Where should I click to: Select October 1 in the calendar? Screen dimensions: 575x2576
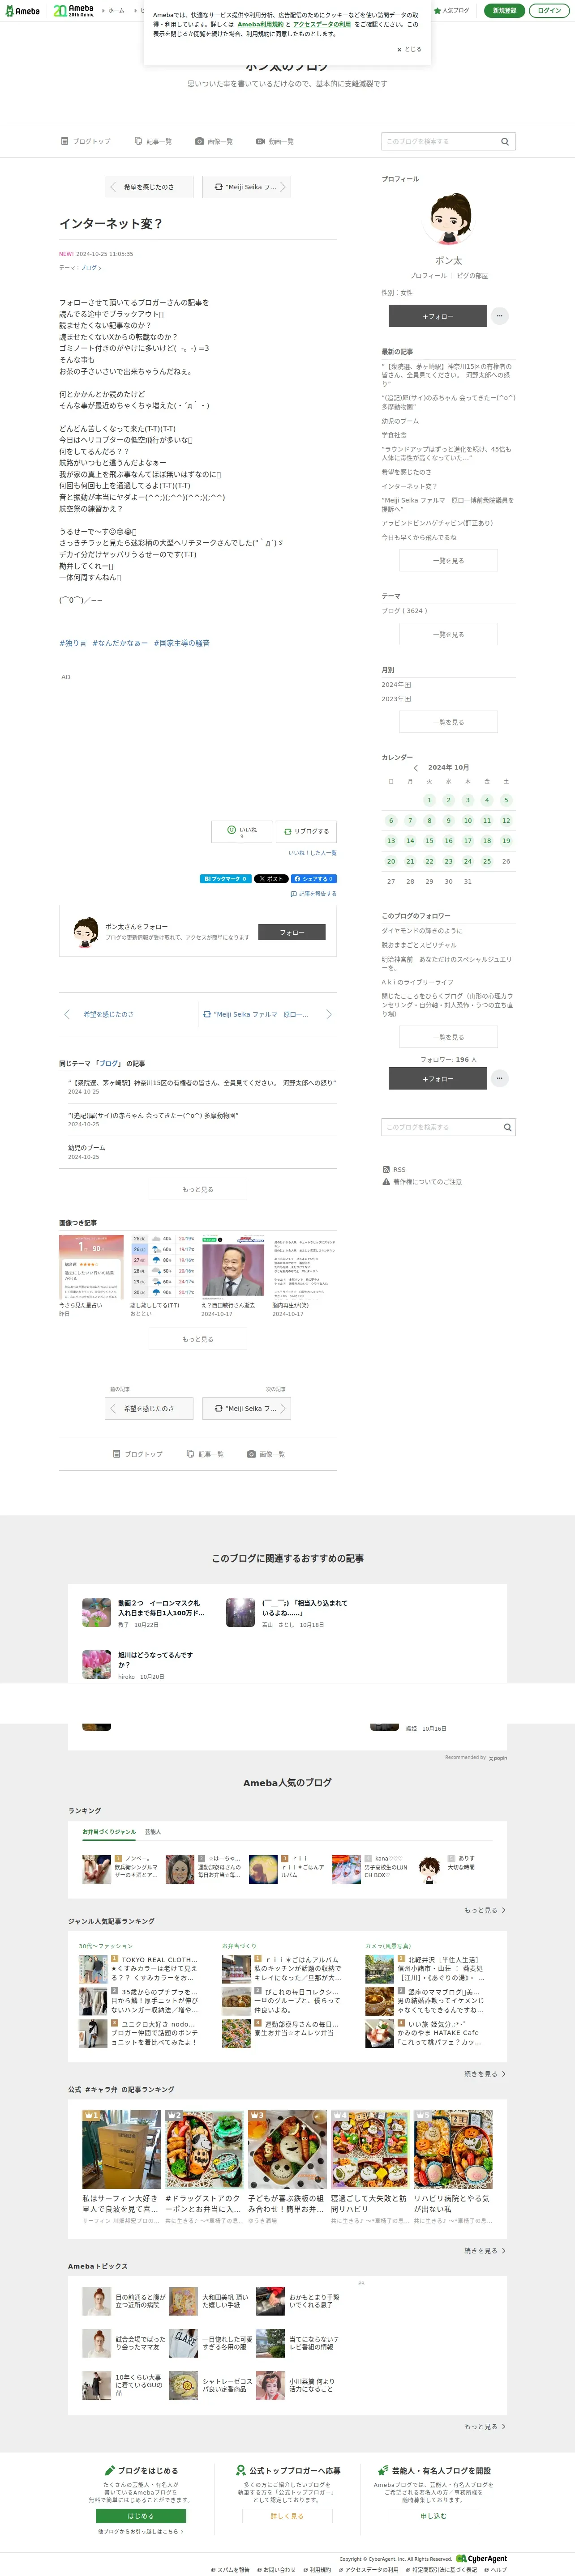(x=429, y=800)
